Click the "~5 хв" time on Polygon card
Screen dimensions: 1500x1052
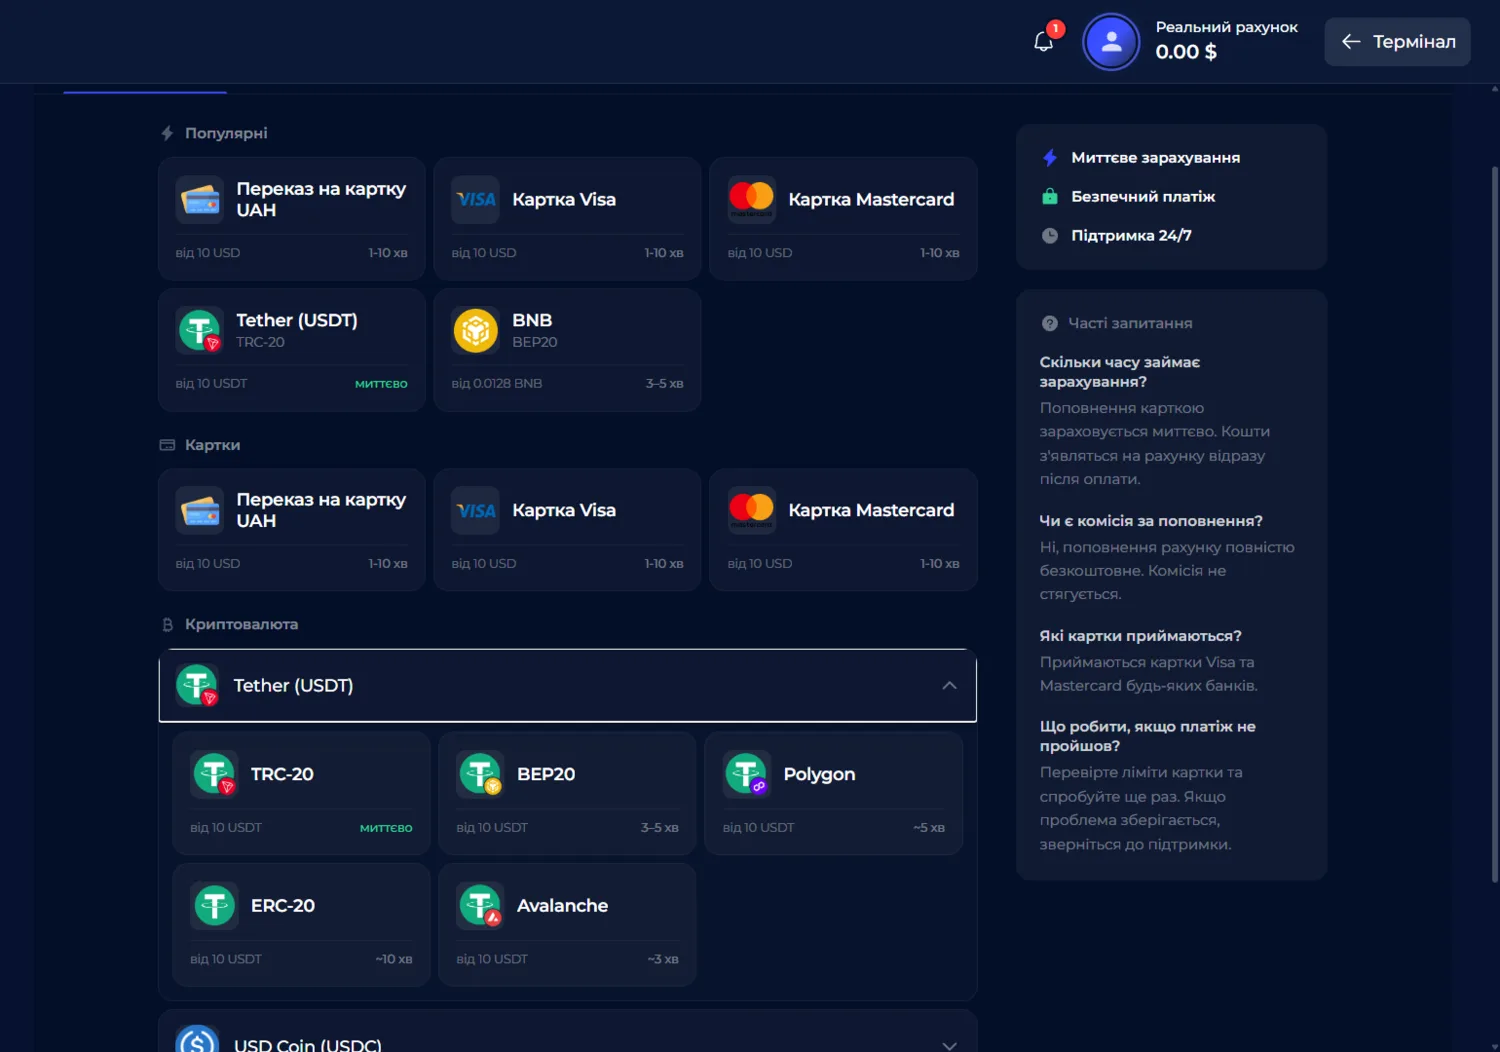929,827
